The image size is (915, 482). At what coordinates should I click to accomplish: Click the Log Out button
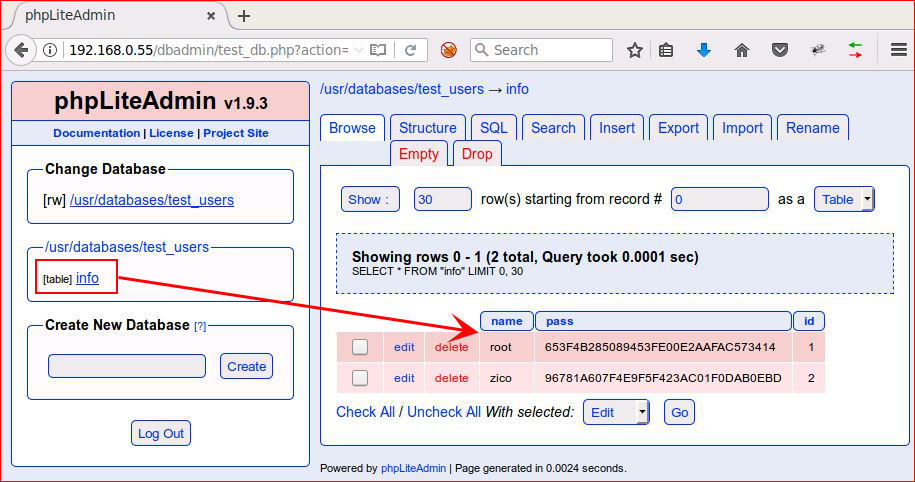pos(160,434)
